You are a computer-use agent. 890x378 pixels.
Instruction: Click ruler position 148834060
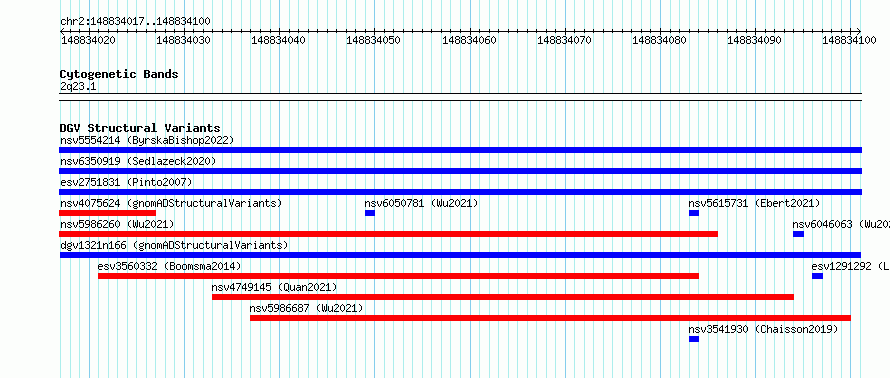[x=469, y=40]
